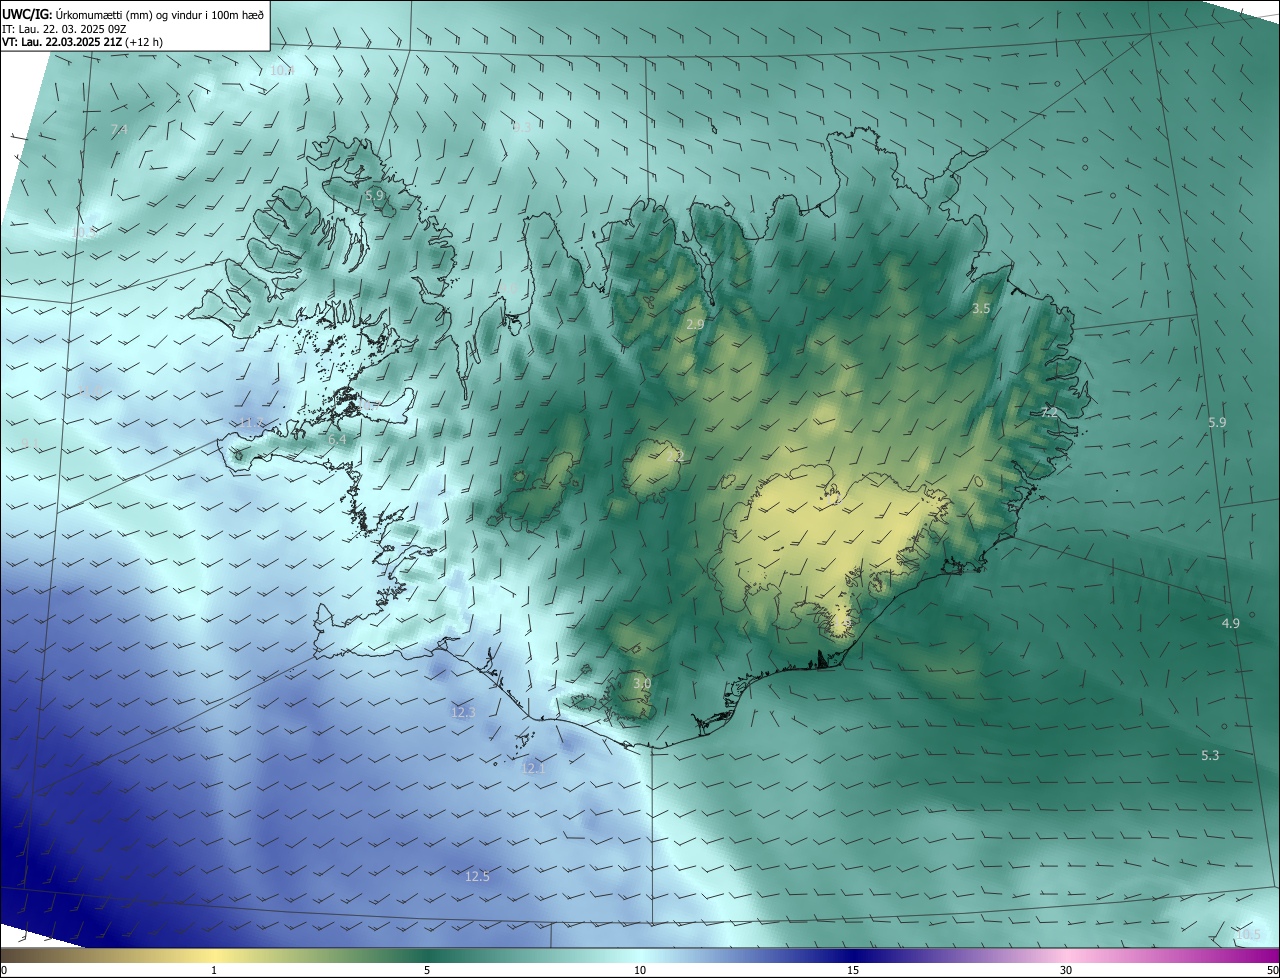This screenshot has width=1280, height=978.
Task: Click the map value 6.4
Action: click(338, 439)
